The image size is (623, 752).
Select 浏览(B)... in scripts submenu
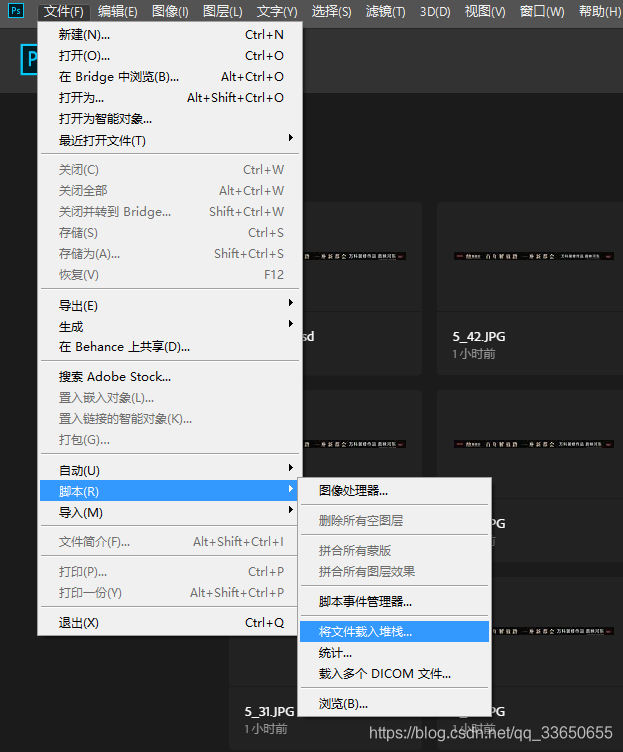pyautogui.click(x=394, y=704)
